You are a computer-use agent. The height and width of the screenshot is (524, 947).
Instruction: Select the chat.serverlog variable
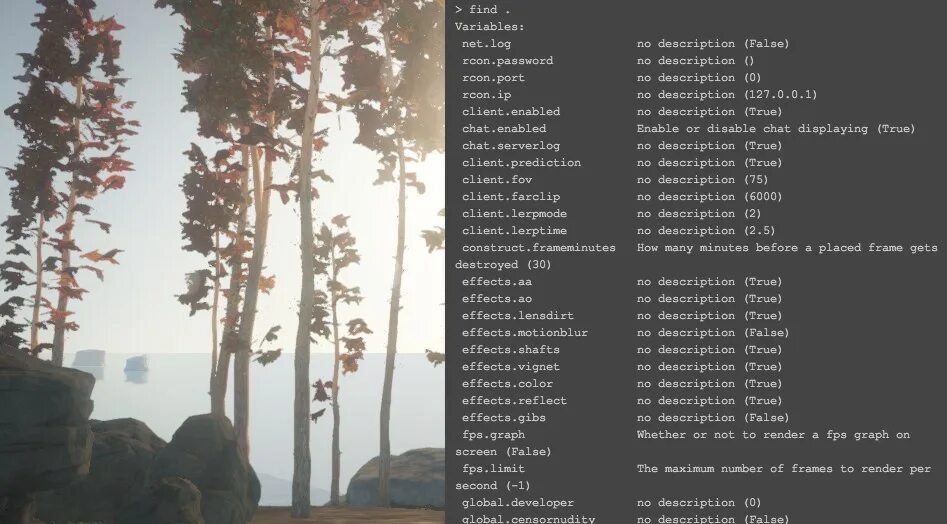coord(511,145)
